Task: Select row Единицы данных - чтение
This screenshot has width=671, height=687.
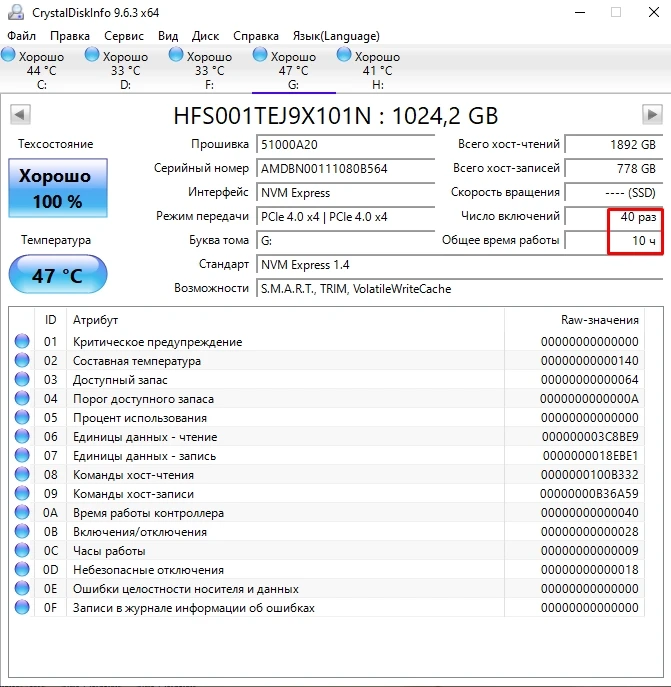Action: pos(327,436)
